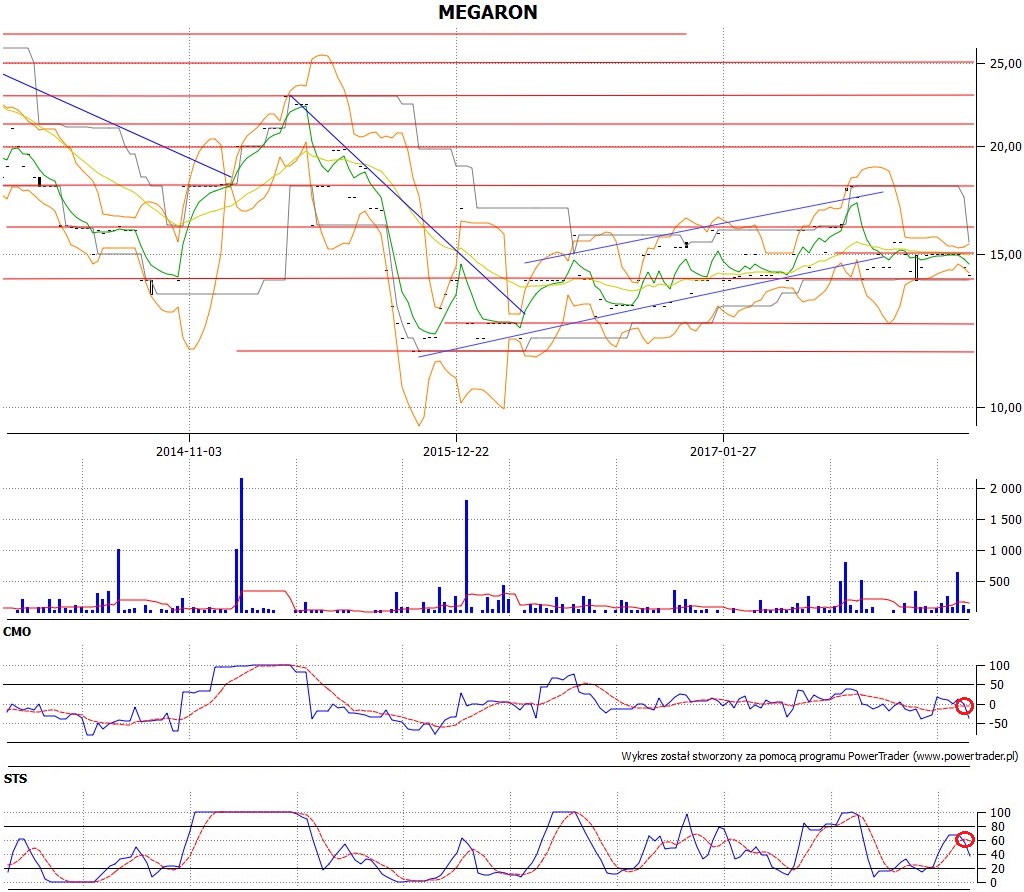The height and width of the screenshot is (892, 1024).
Task: Click the red circle marker on CMO
Action: (965, 706)
